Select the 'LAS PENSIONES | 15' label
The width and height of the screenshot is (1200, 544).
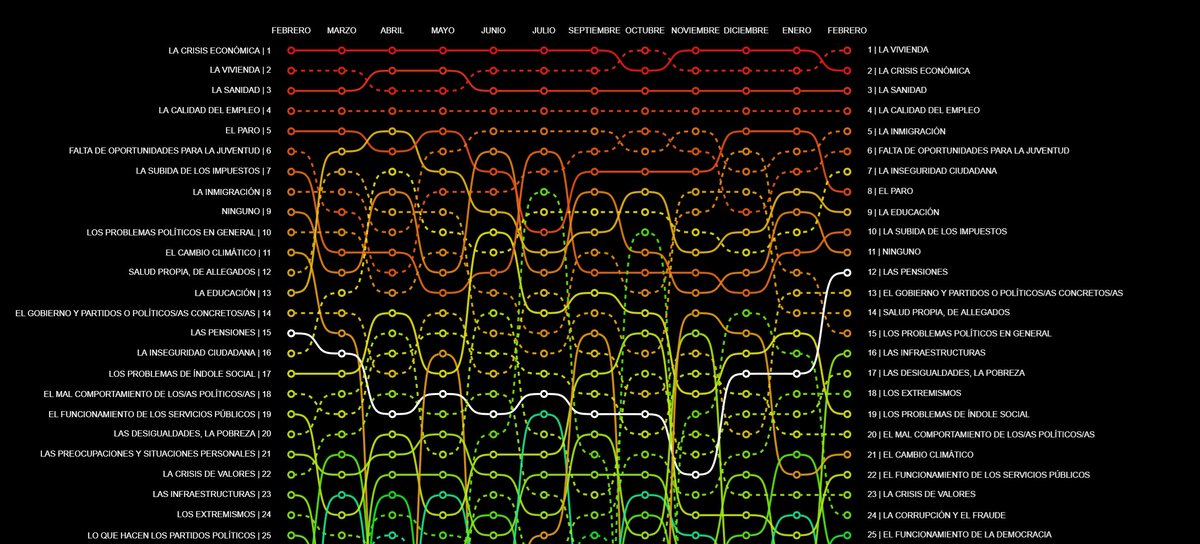[x=231, y=332]
